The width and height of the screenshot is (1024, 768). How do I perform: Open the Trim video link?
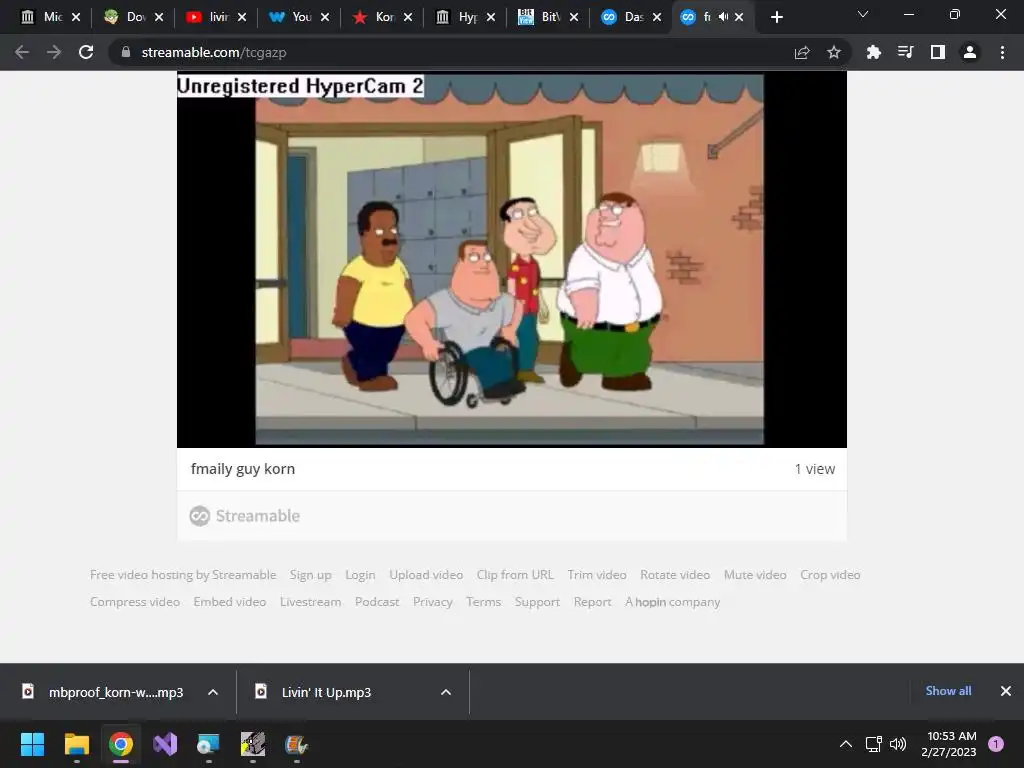point(597,575)
